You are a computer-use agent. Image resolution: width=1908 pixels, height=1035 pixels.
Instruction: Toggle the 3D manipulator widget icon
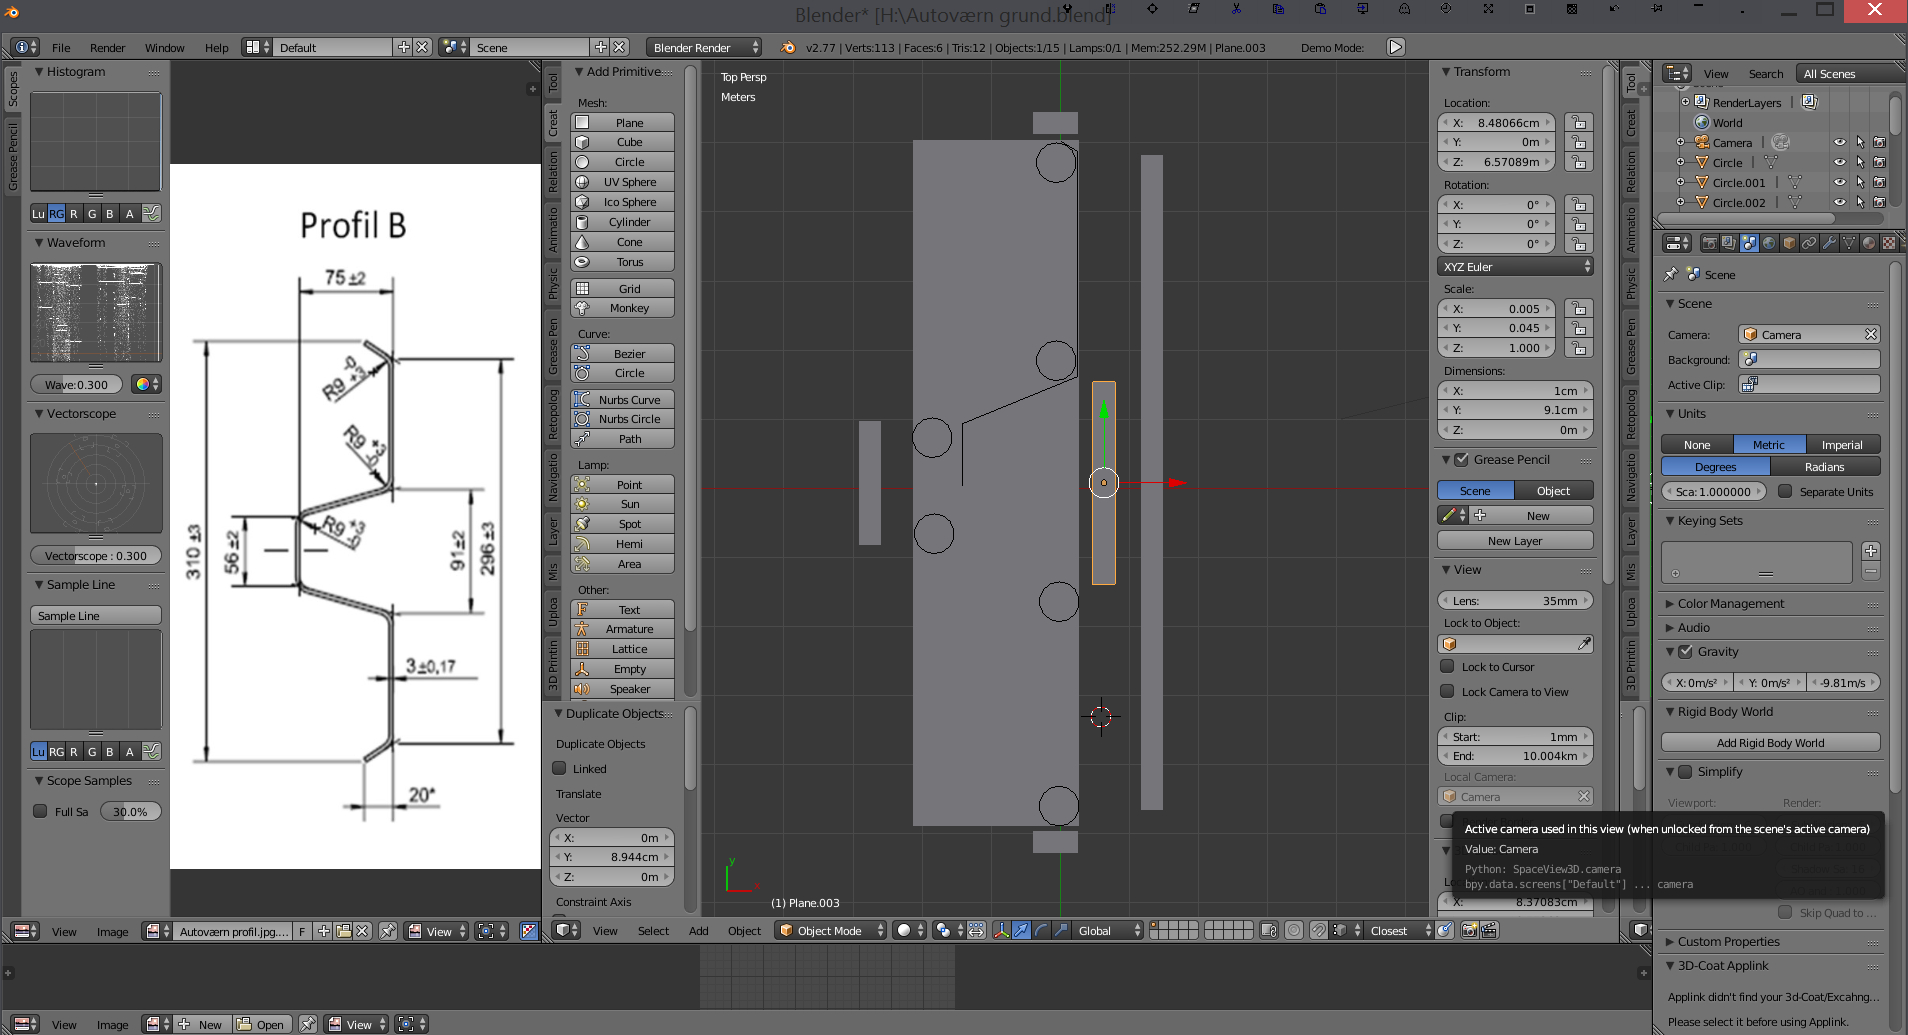1001,930
